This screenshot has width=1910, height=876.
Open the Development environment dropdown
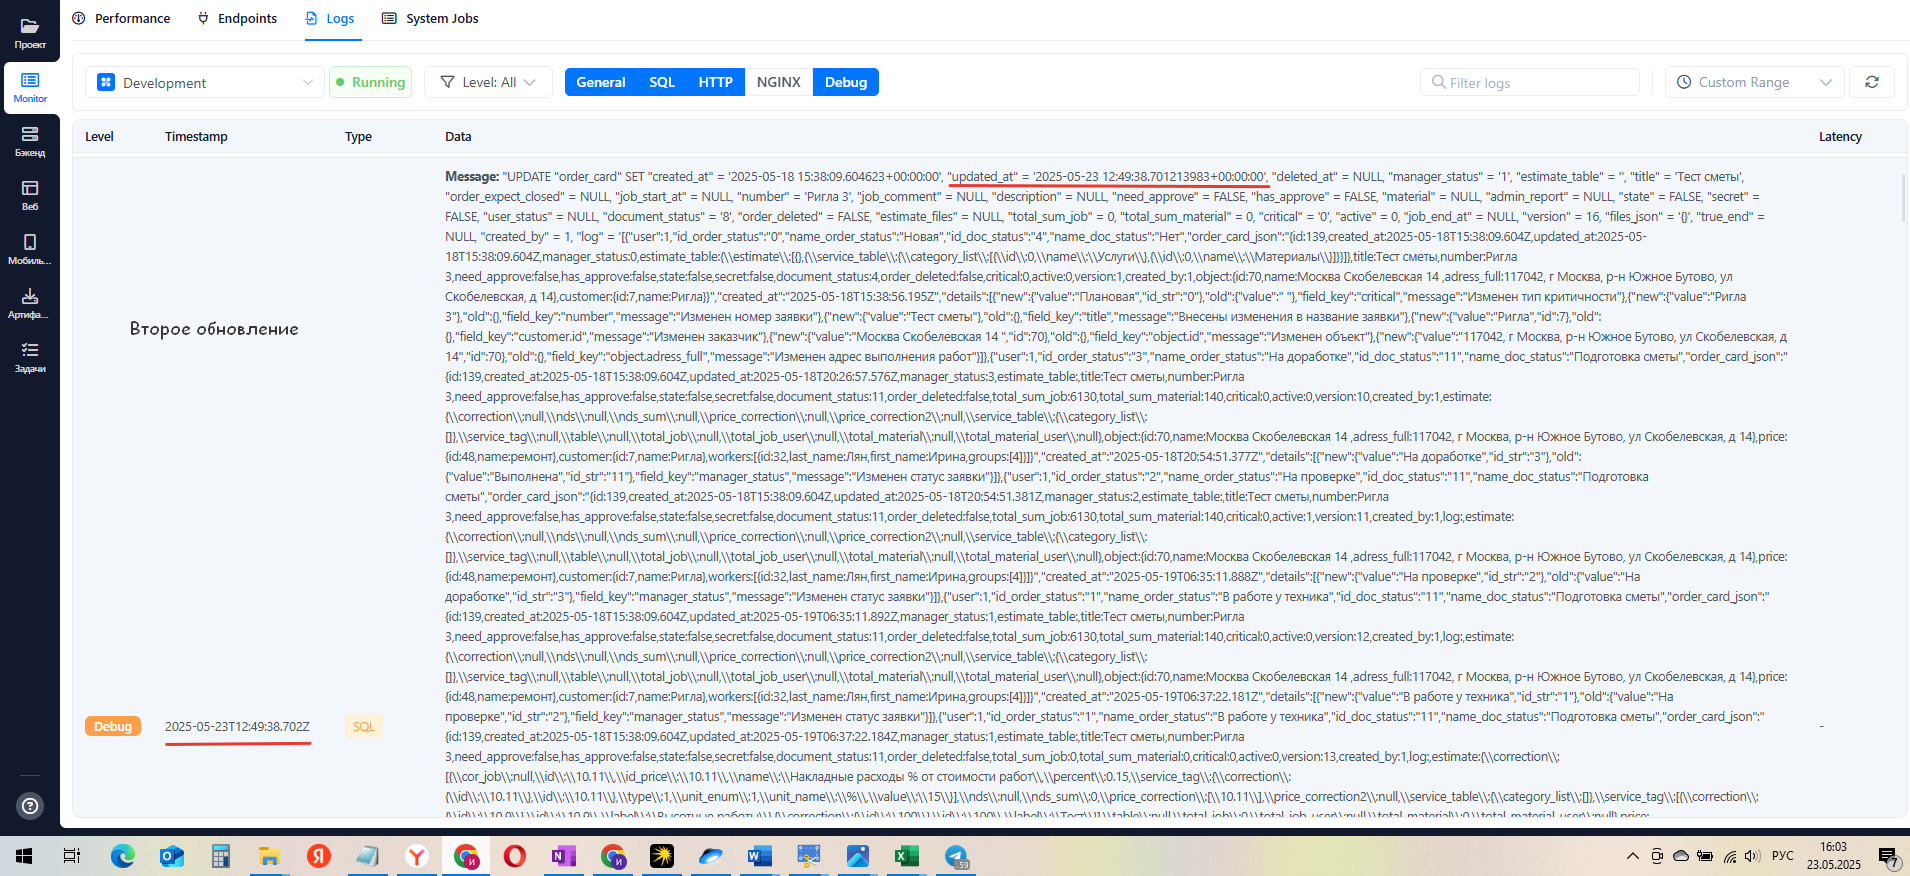(205, 82)
